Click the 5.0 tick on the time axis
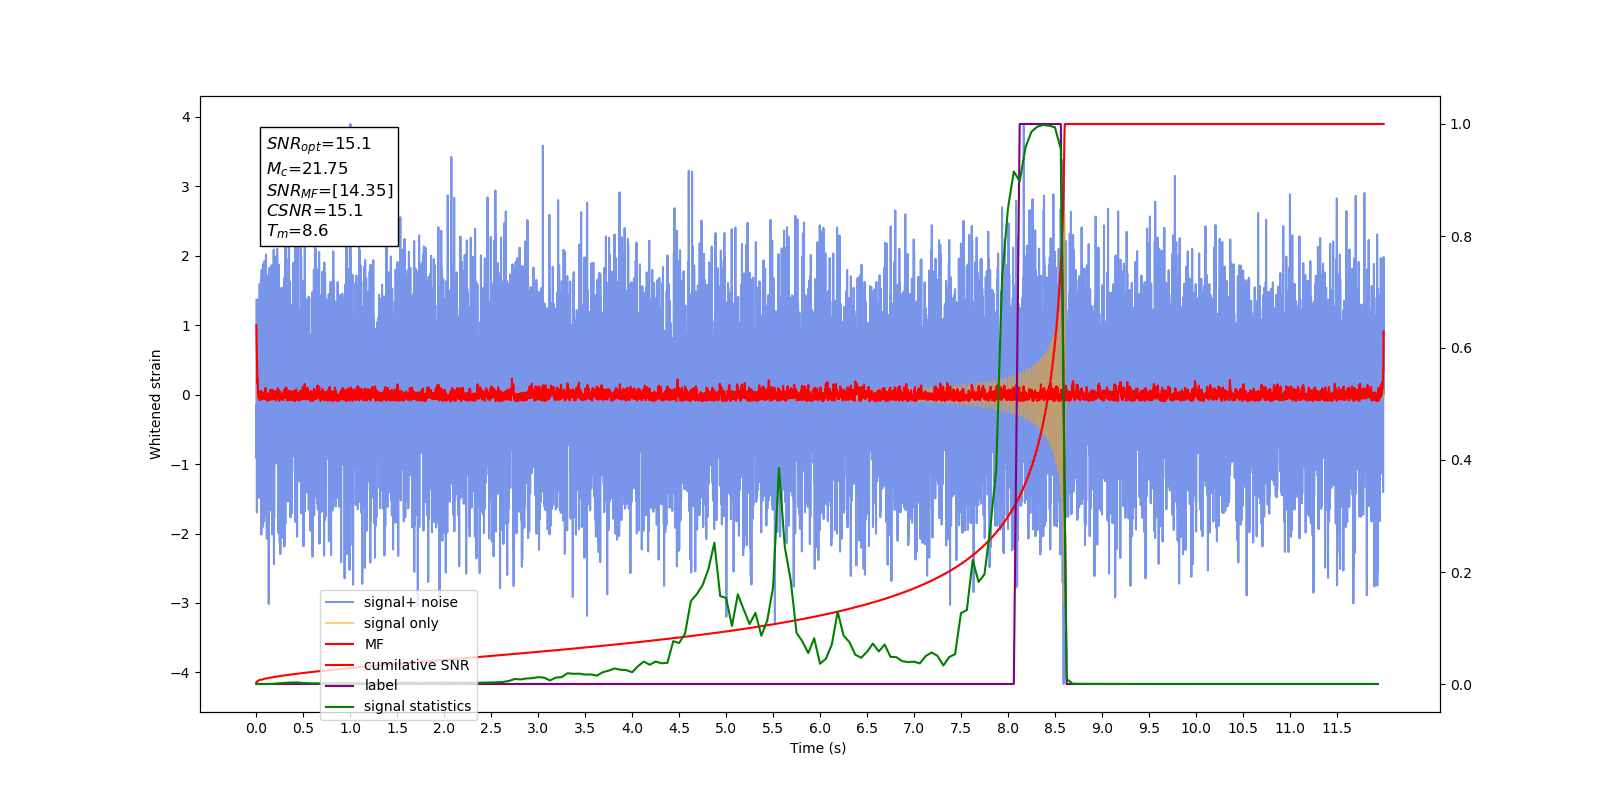1600x800 pixels. [x=726, y=728]
